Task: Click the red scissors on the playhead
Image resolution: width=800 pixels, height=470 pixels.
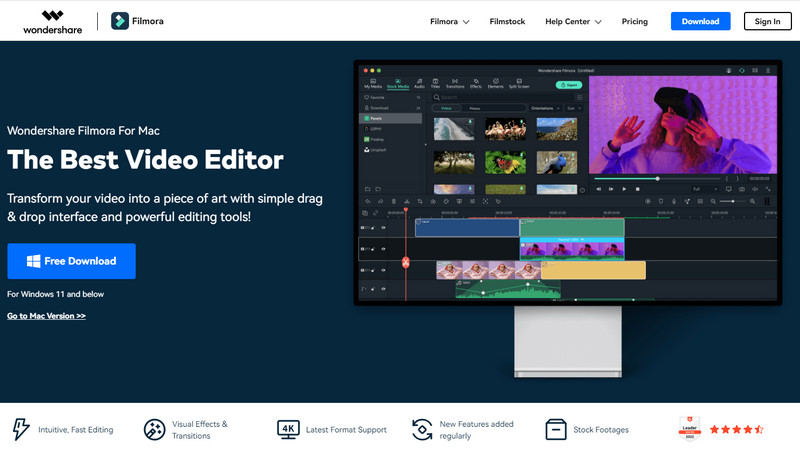Action: click(x=406, y=262)
